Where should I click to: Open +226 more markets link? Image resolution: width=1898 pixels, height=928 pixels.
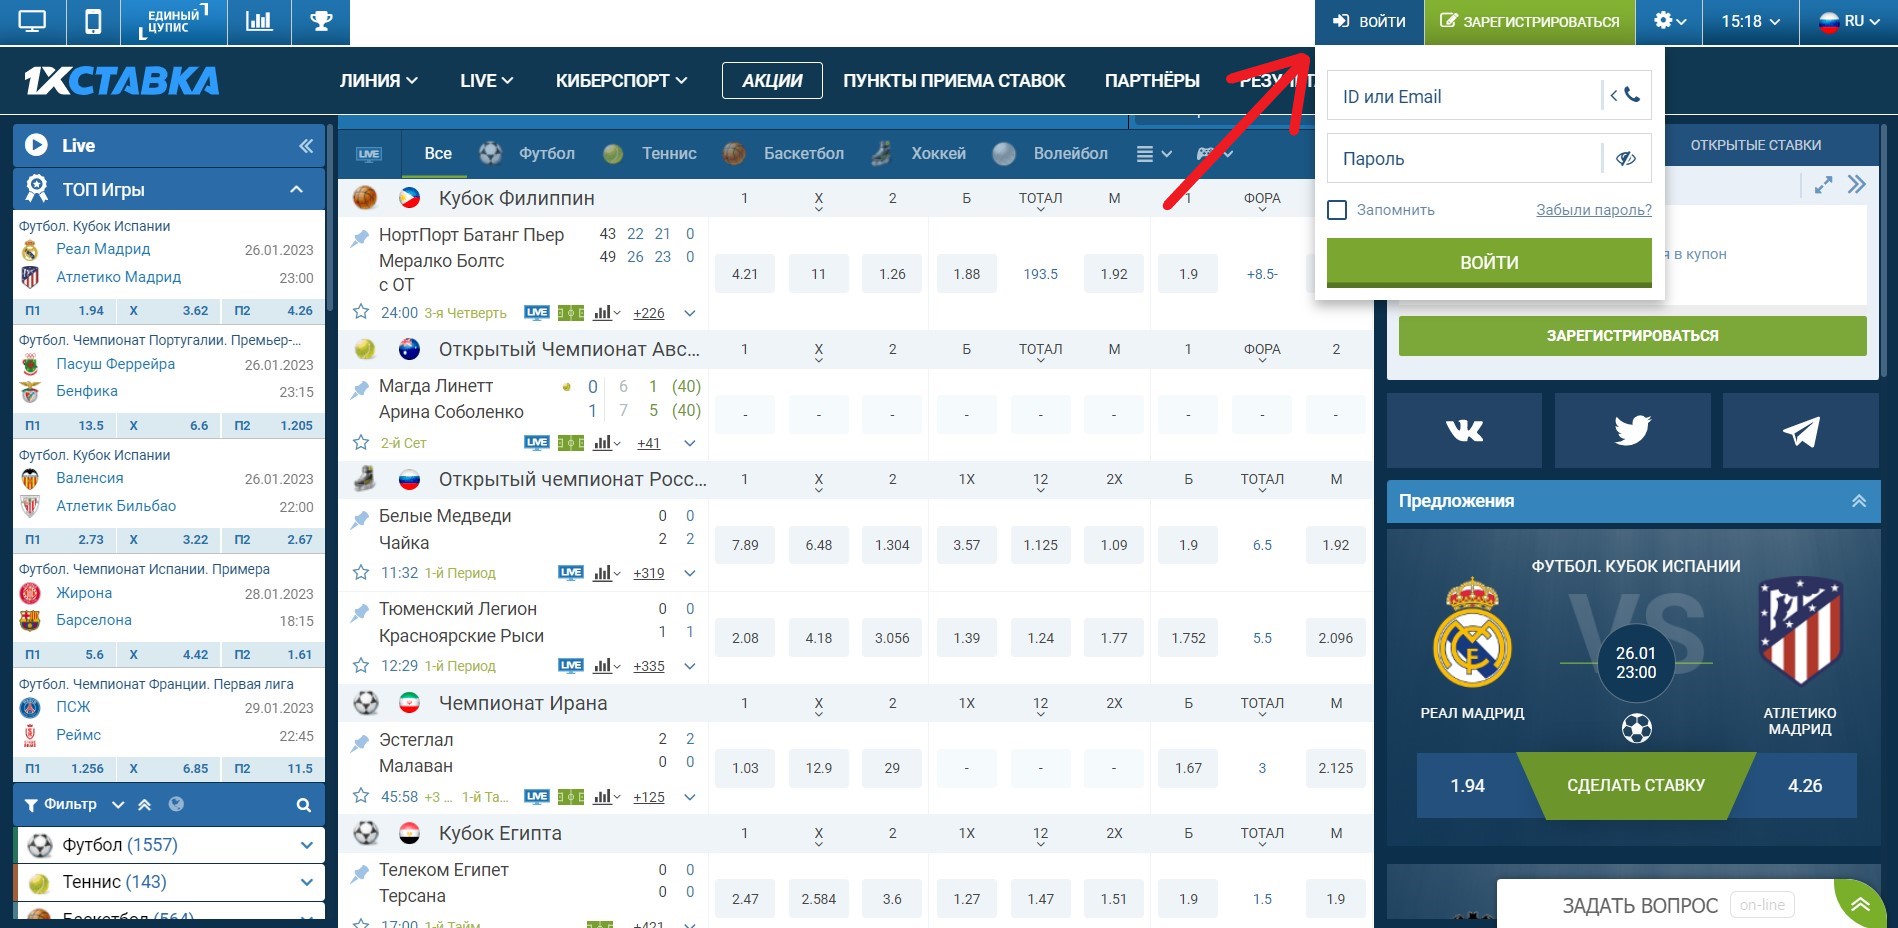coord(649,313)
